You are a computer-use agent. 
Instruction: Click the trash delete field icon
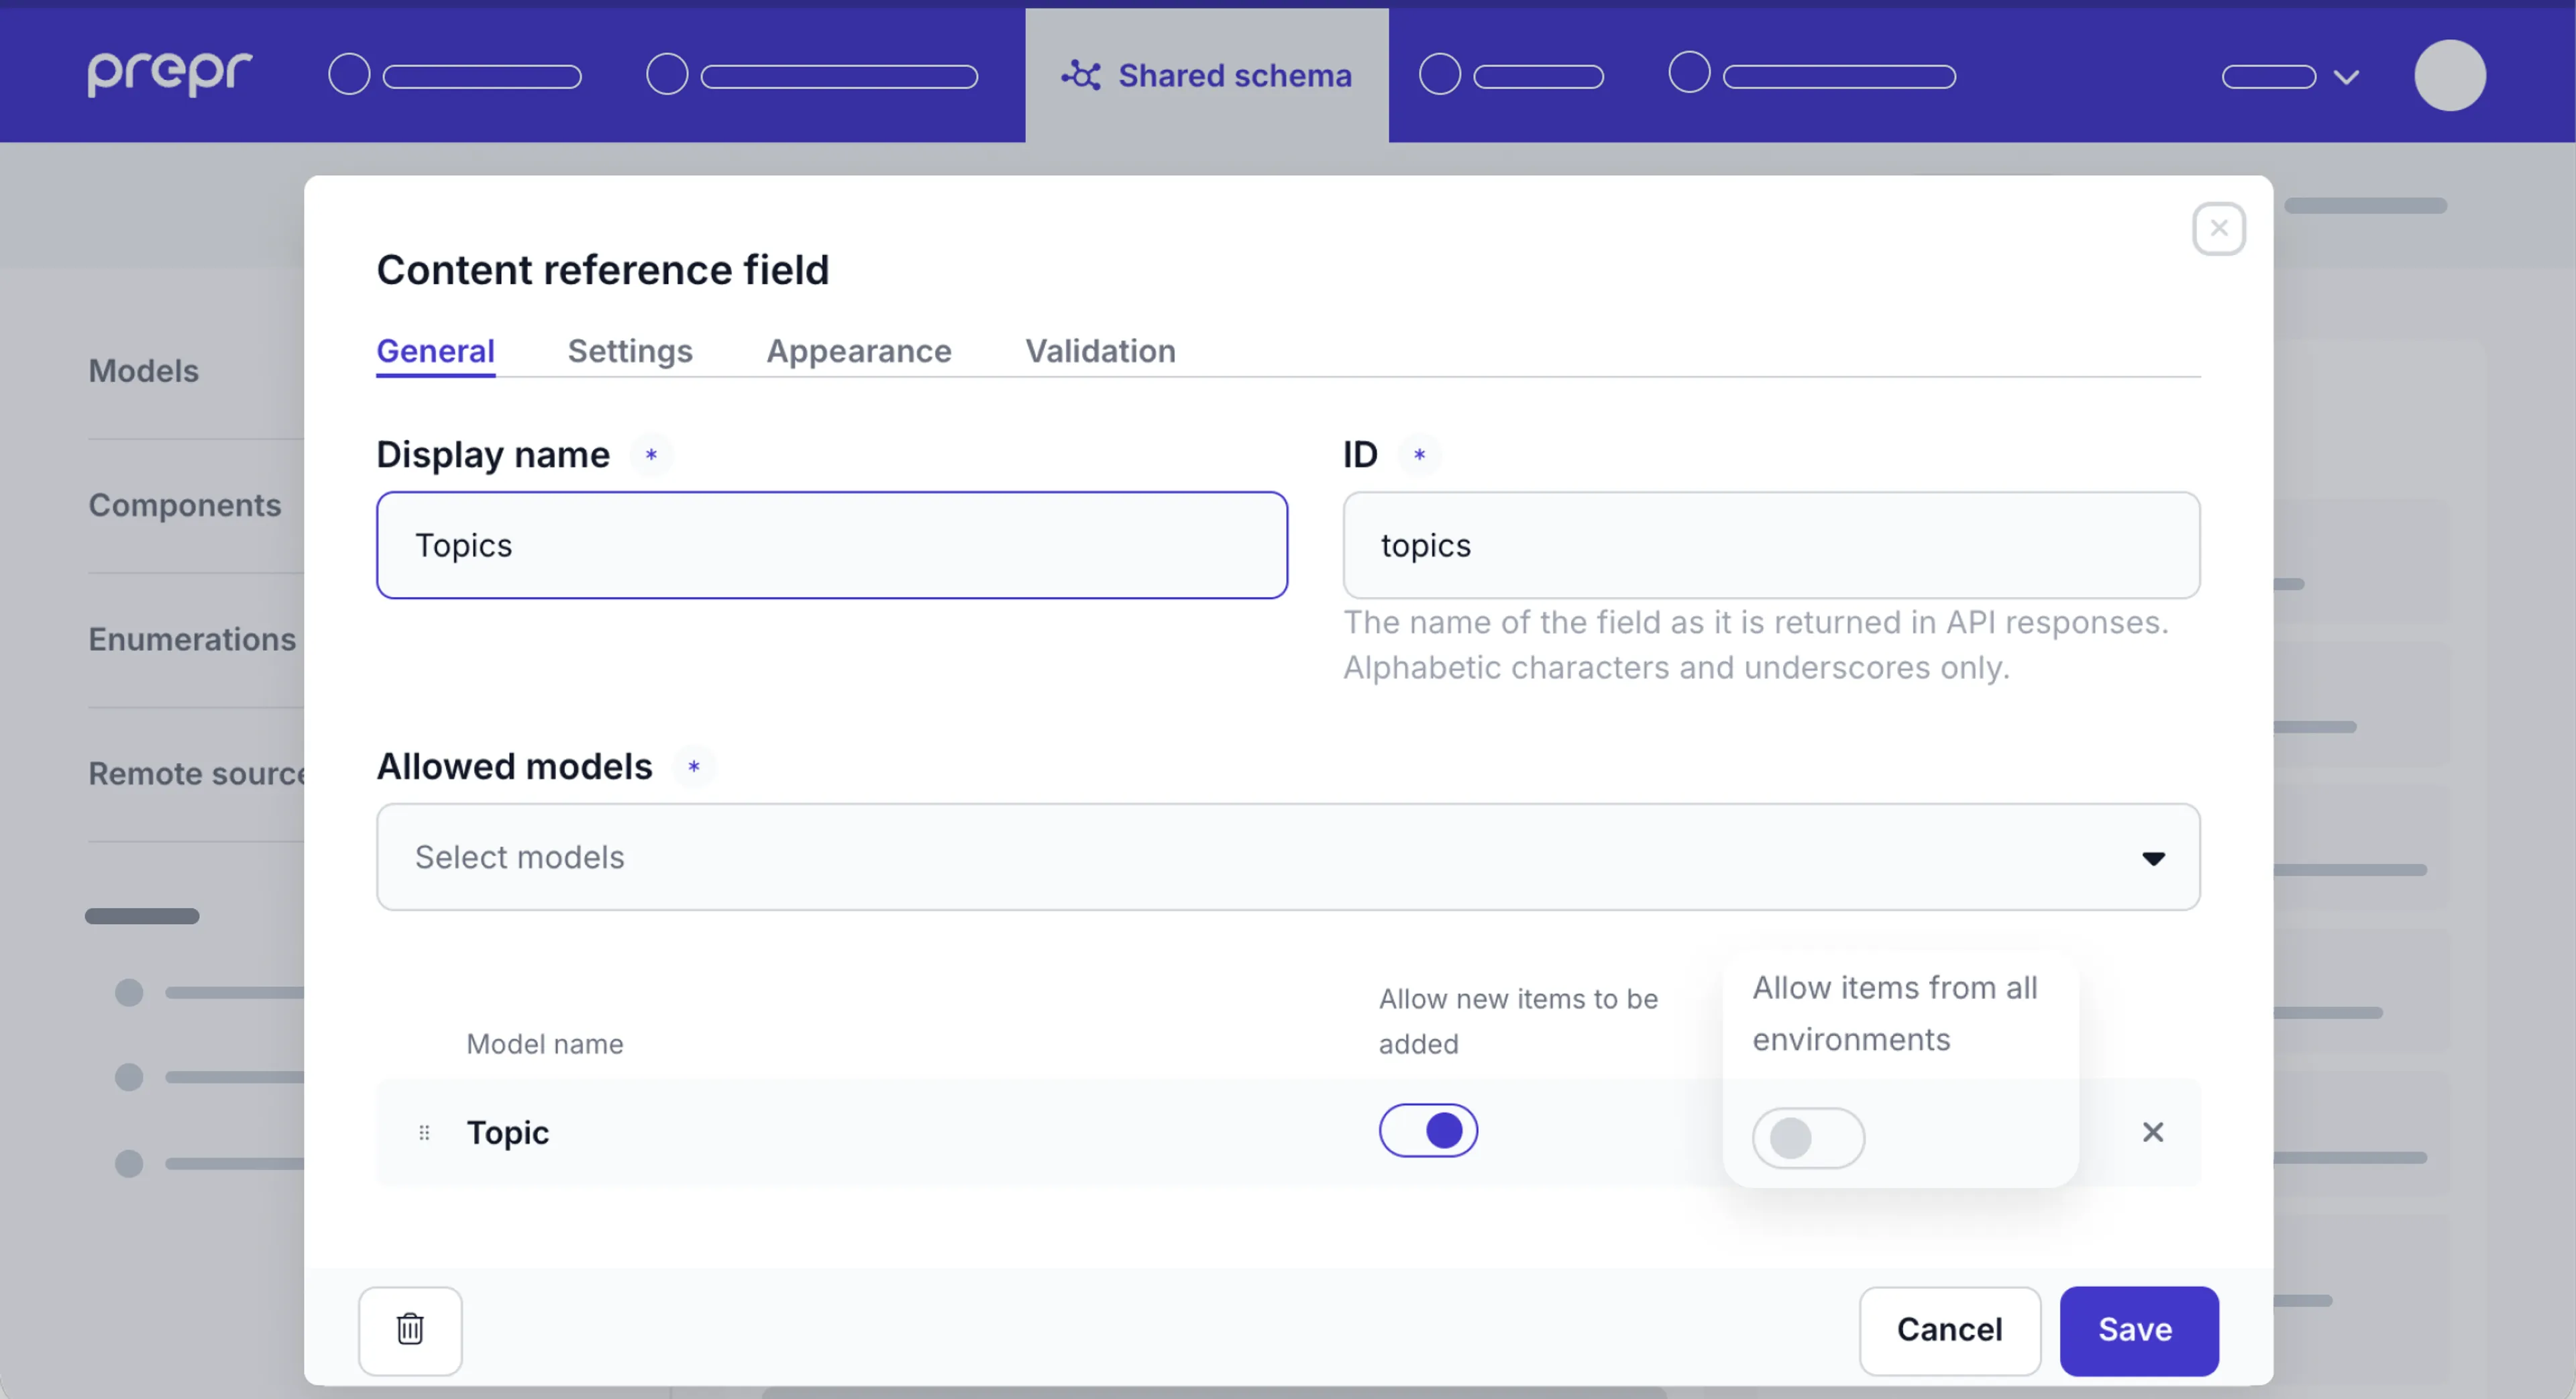point(410,1330)
